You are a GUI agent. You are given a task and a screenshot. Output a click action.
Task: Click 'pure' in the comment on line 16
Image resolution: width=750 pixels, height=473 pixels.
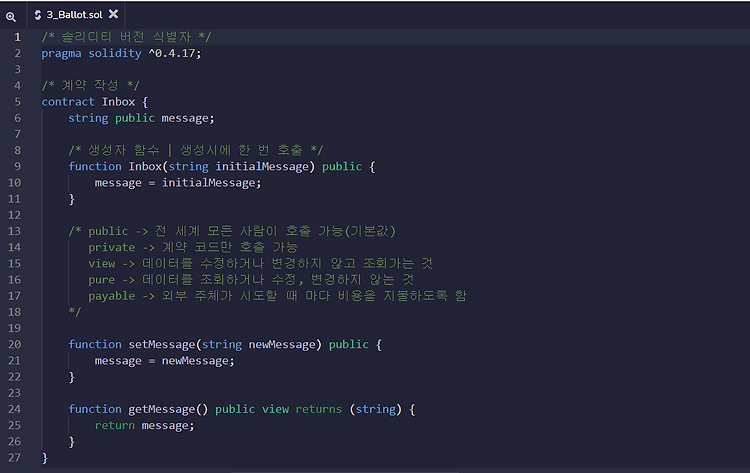[101, 280]
